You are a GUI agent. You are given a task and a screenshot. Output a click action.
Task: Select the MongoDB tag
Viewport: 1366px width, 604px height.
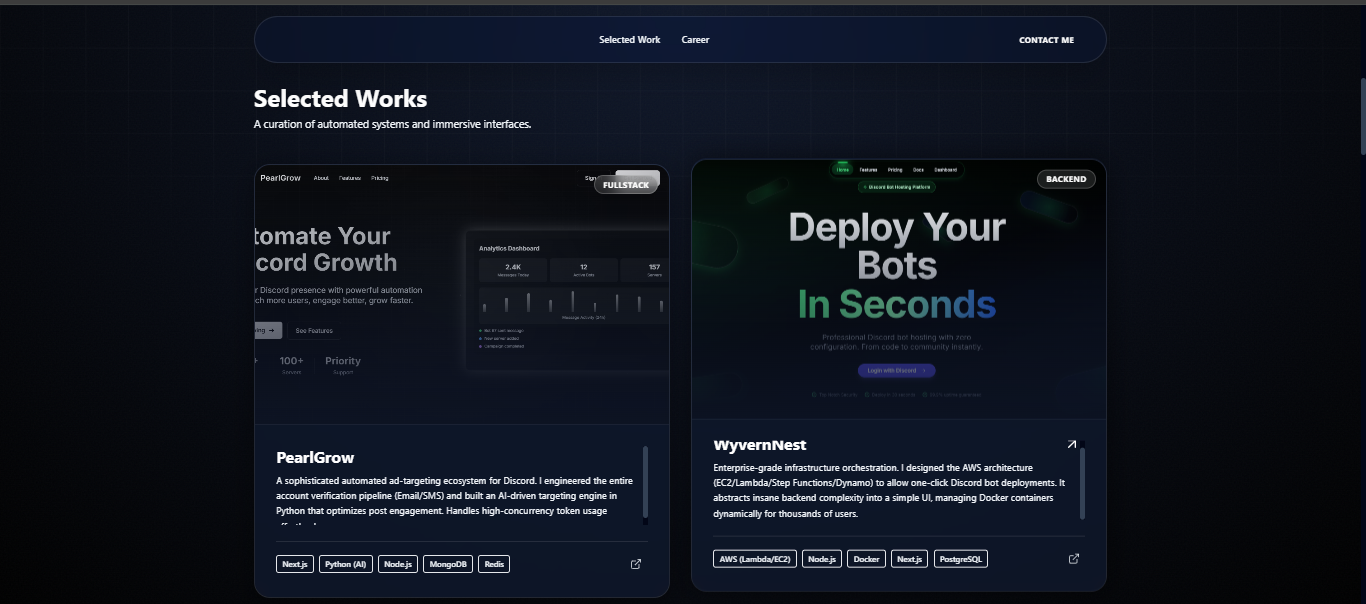pos(448,564)
